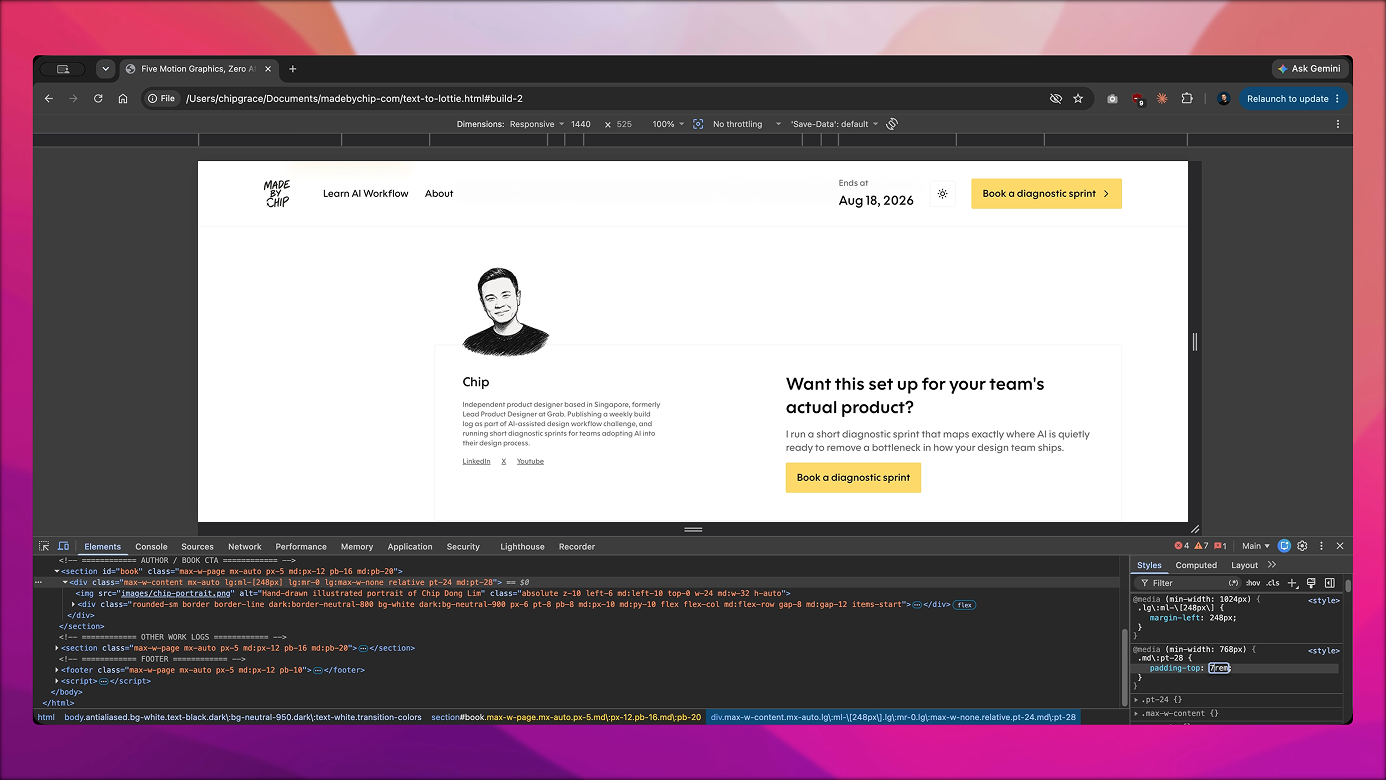Open the 100% zoom dropdown
Image resolution: width=1386 pixels, height=780 pixels.
pyautogui.click(x=668, y=124)
